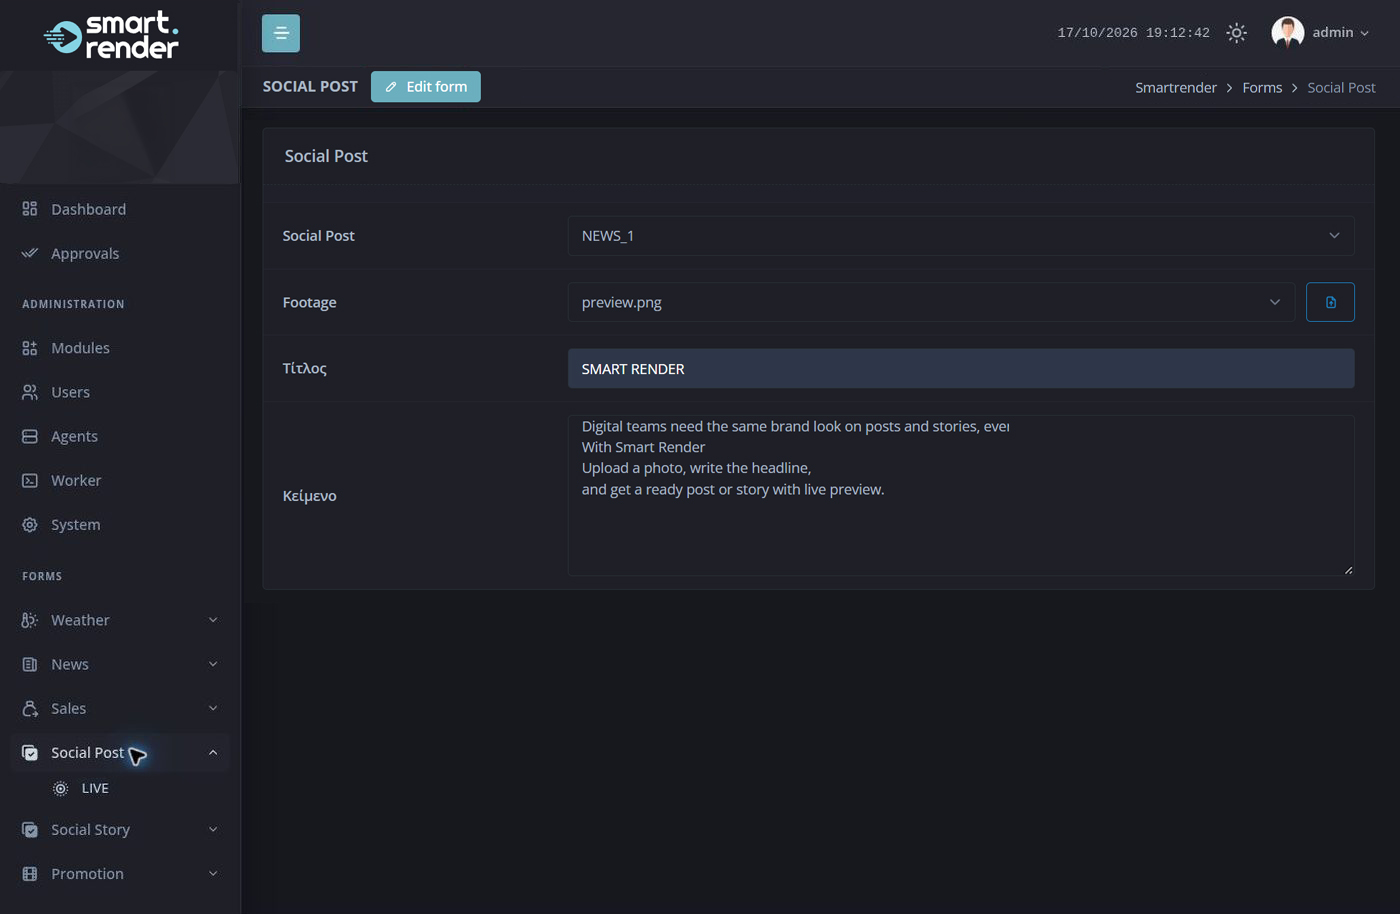Viewport: 1400px width, 914px height.
Task: Expand the Promotion submenu
Action: 213,873
